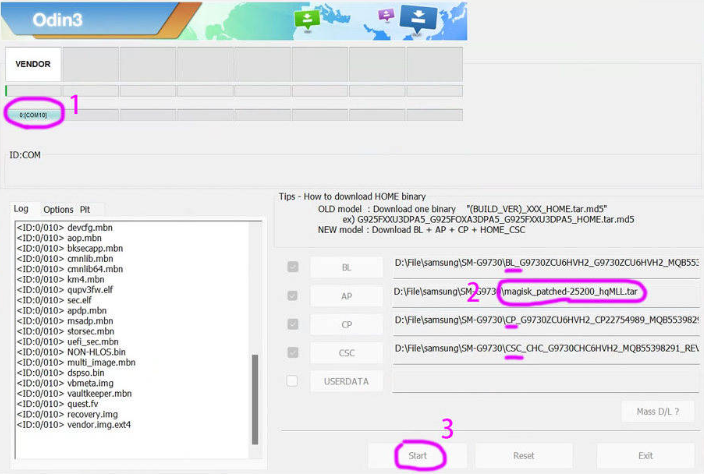The height and width of the screenshot is (474, 704).
Task: Click the BL file path field
Action: pyautogui.click(x=546, y=265)
